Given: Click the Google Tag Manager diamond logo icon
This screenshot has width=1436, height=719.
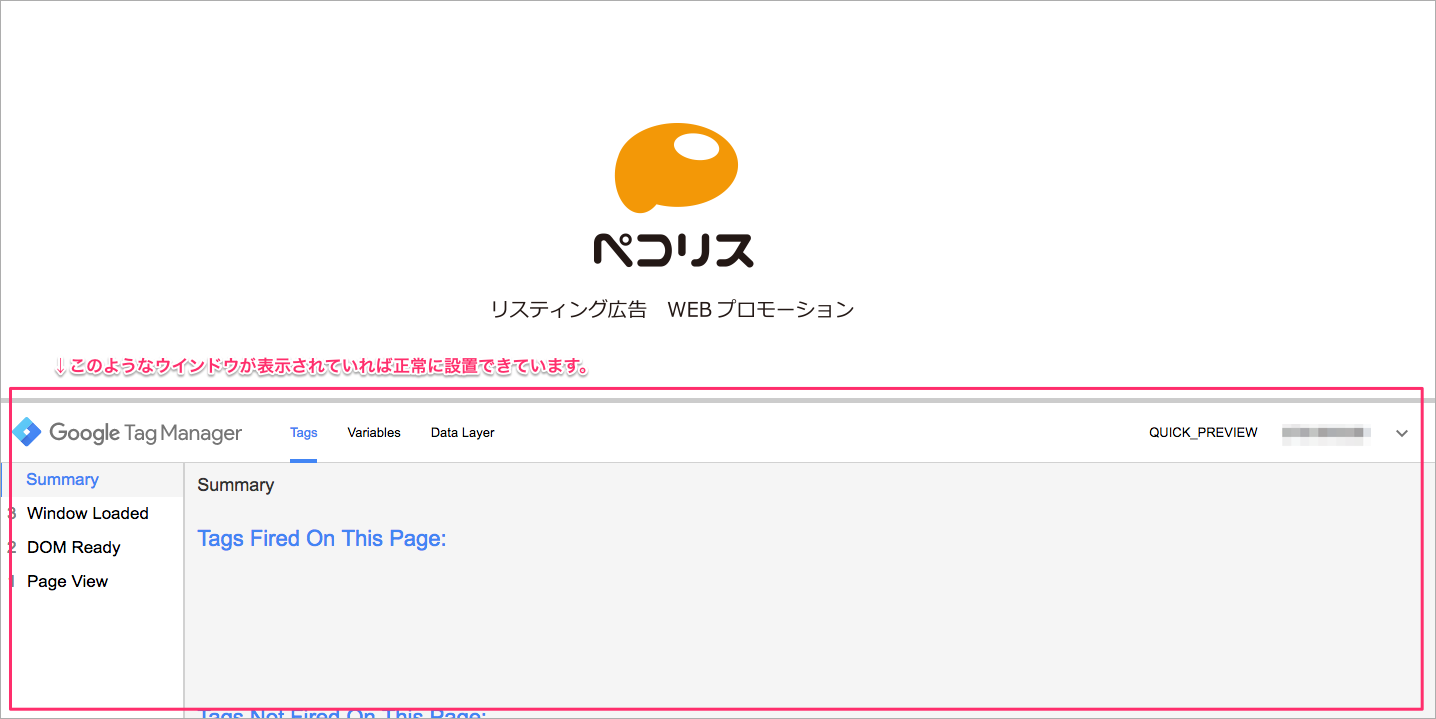Looking at the screenshot, I should click(26, 432).
